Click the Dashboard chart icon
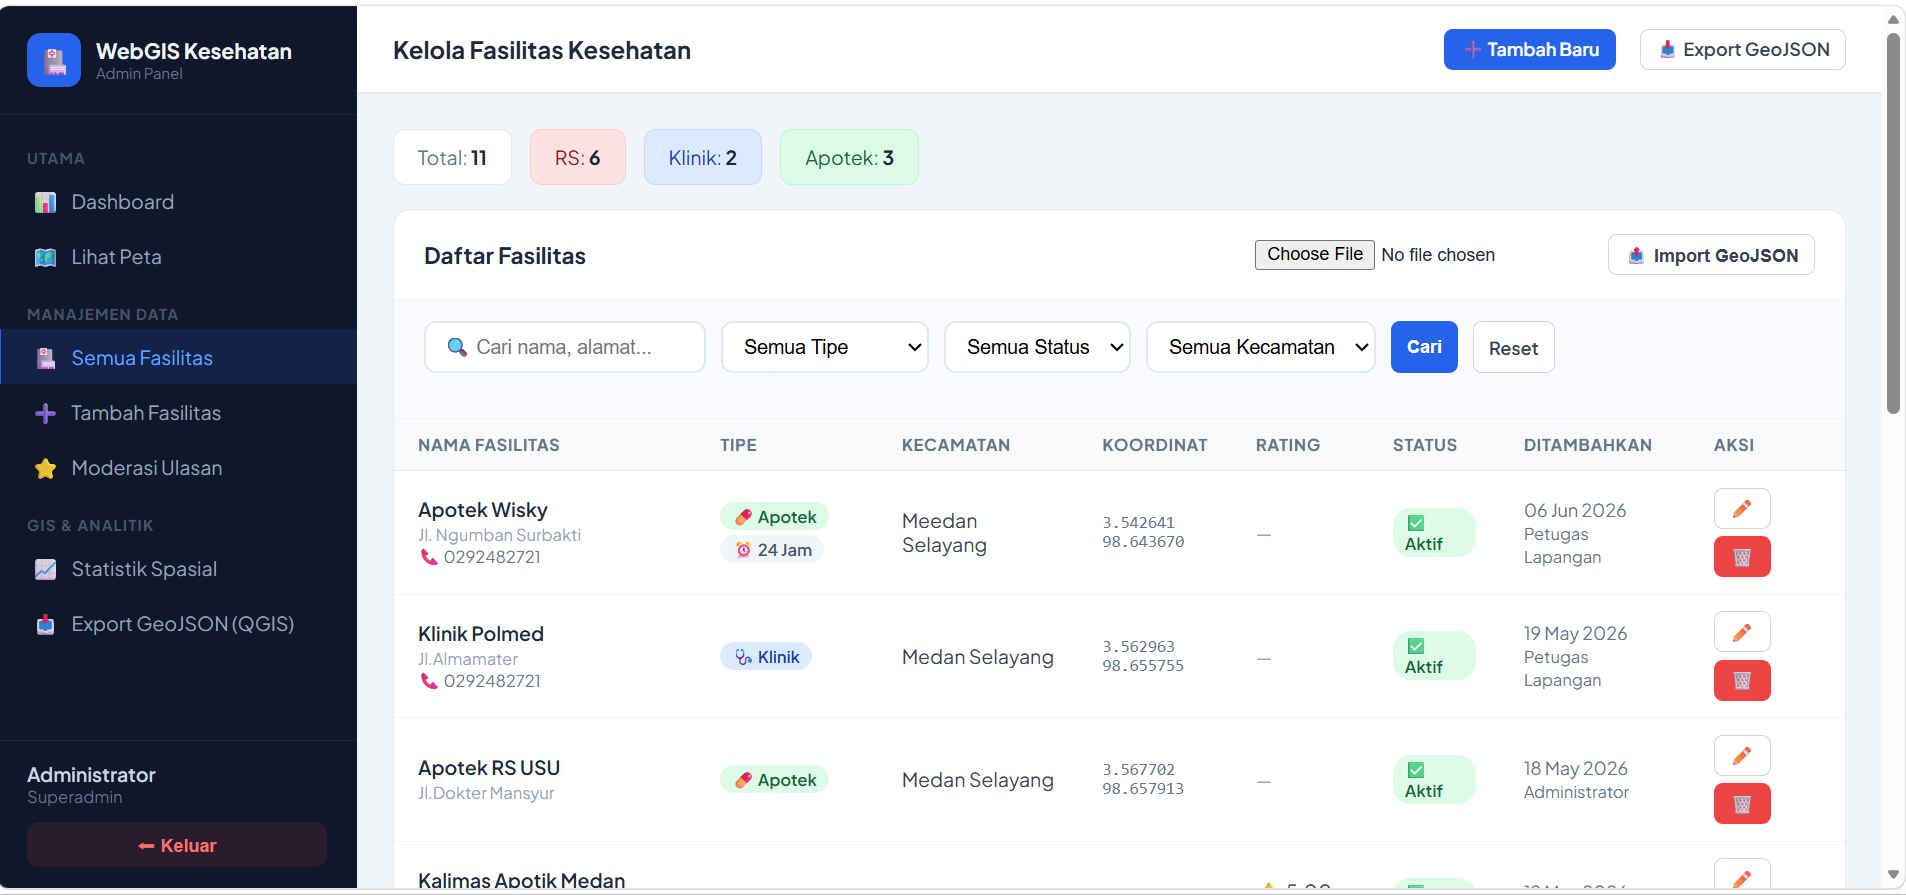1906x895 pixels. pyautogui.click(x=45, y=203)
